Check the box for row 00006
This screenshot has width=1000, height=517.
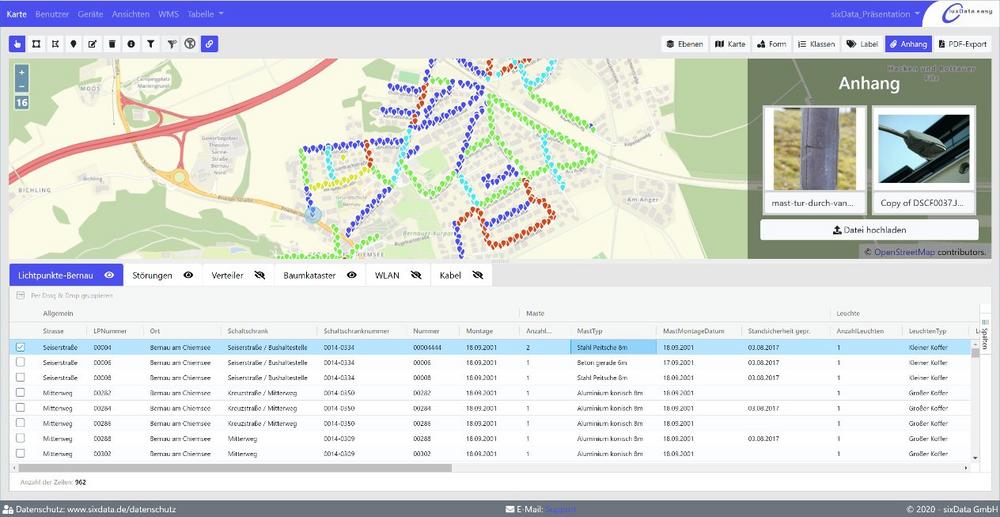20,362
